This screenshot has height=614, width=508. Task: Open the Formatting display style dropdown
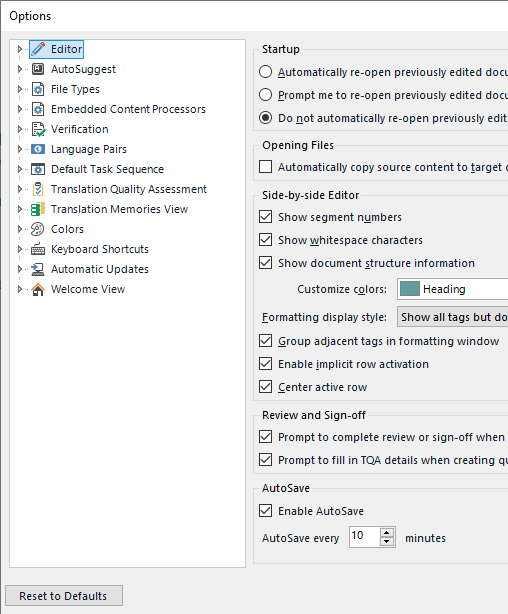click(x=452, y=317)
